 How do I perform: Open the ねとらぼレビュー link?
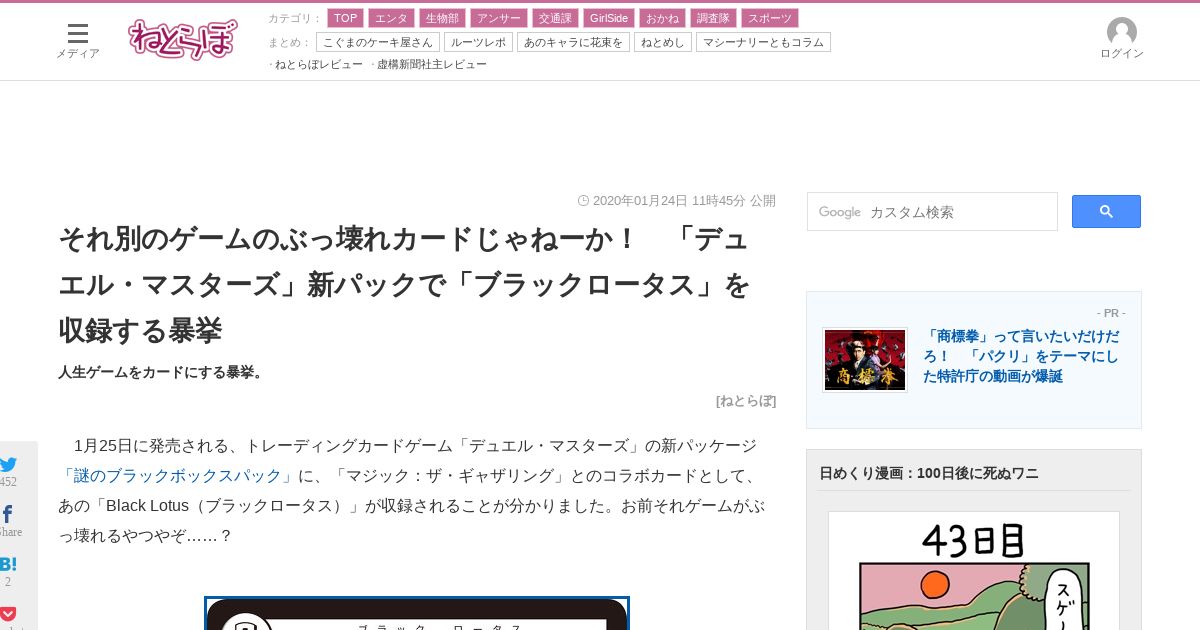click(319, 64)
